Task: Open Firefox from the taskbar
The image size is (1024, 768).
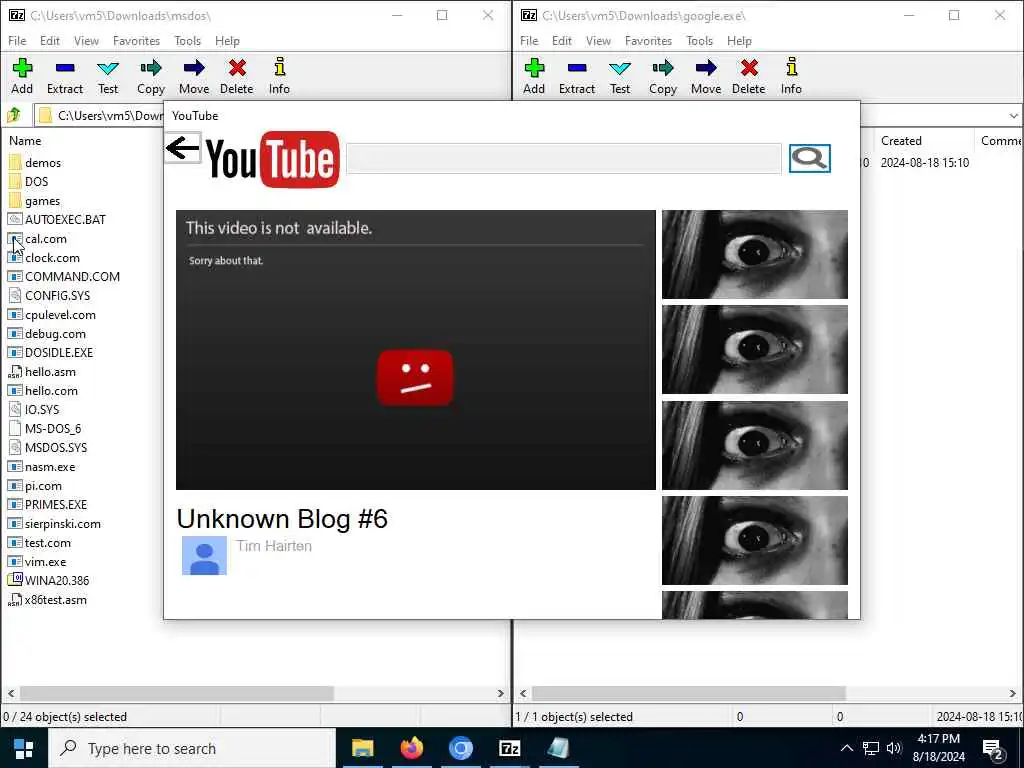Action: click(411, 748)
